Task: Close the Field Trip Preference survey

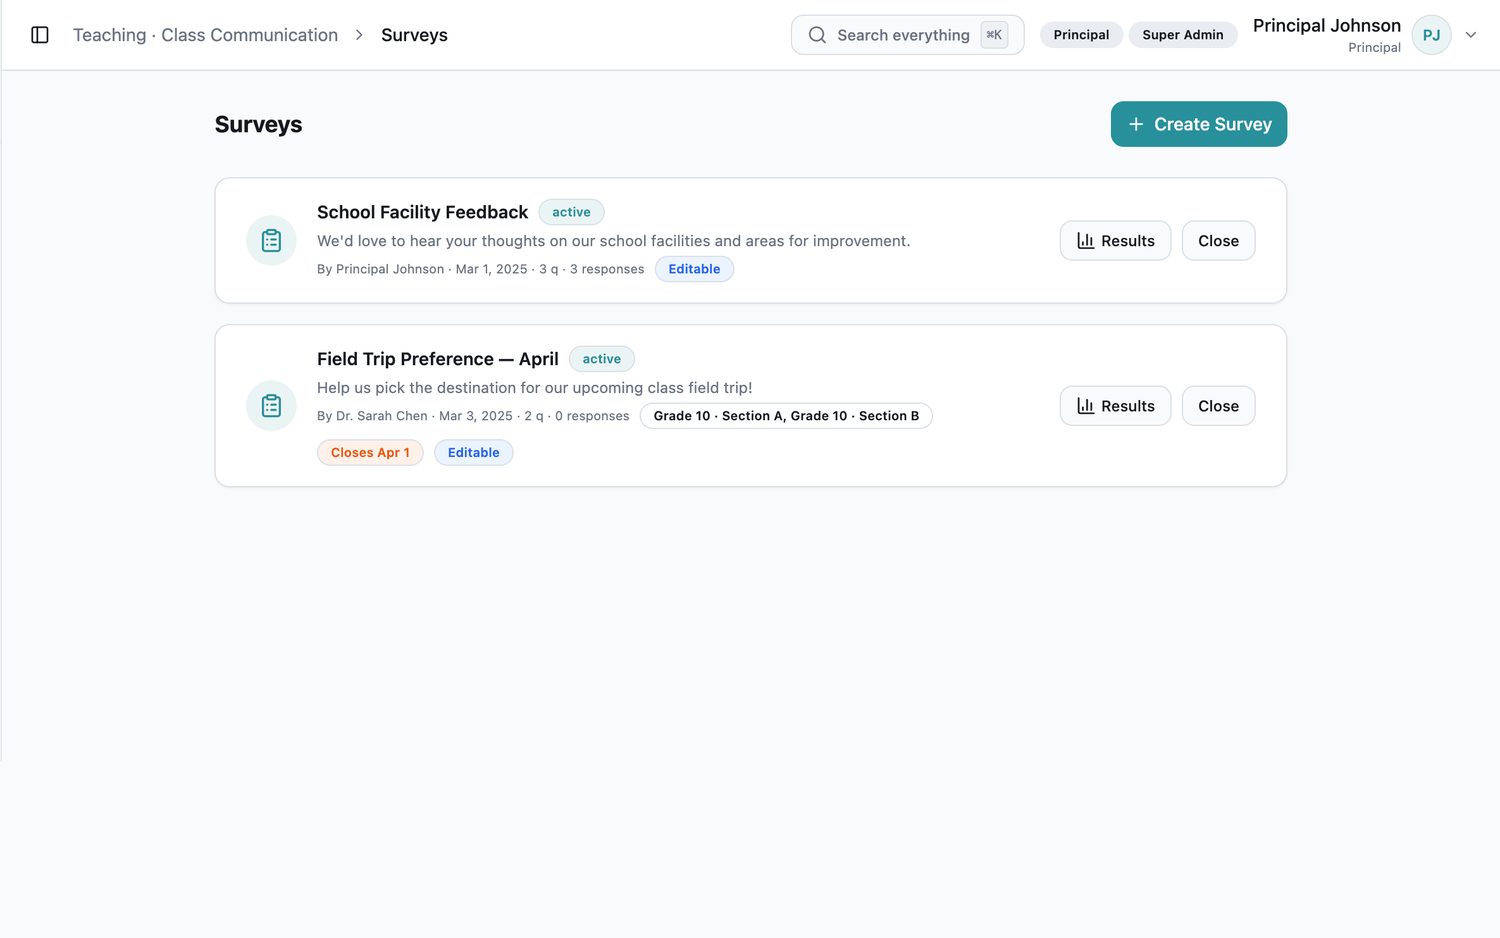Action: pos(1218,406)
